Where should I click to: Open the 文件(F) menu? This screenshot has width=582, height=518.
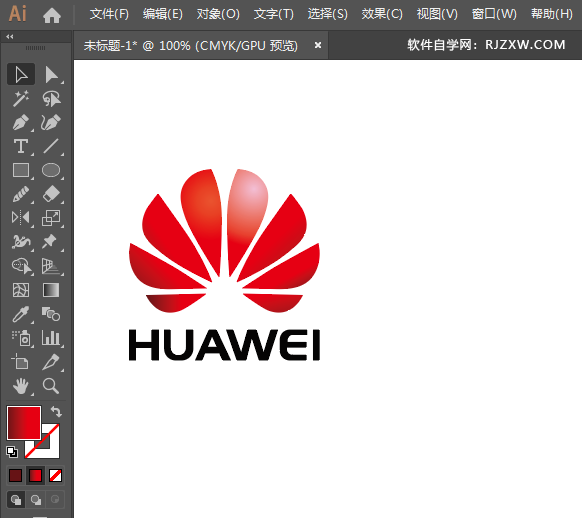pyautogui.click(x=109, y=14)
